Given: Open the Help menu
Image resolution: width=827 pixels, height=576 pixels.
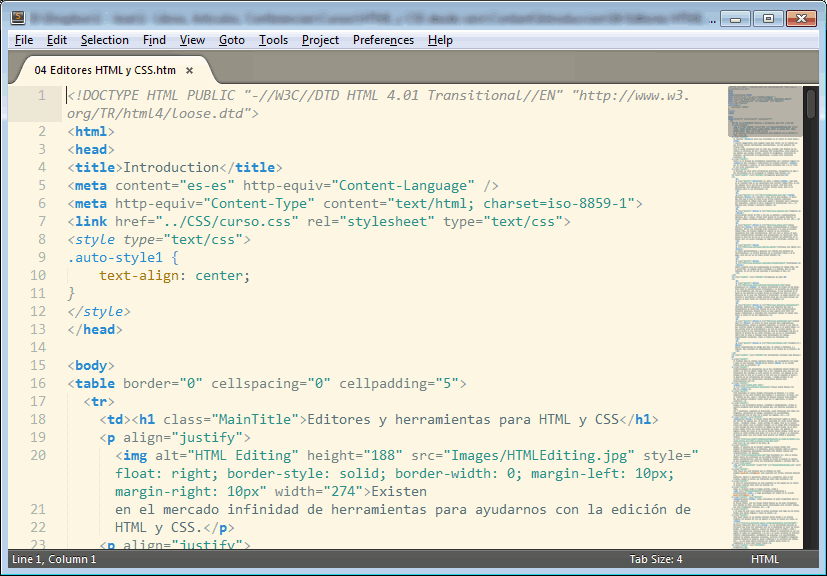Looking at the screenshot, I should [438, 40].
